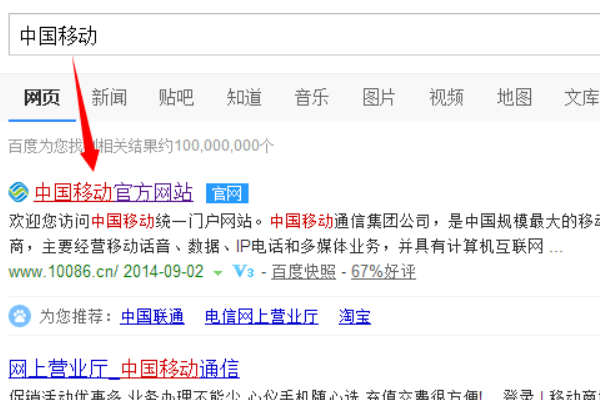The height and width of the screenshot is (400, 600).
Task: Click the China Mobile logo icon
Action: (19, 192)
